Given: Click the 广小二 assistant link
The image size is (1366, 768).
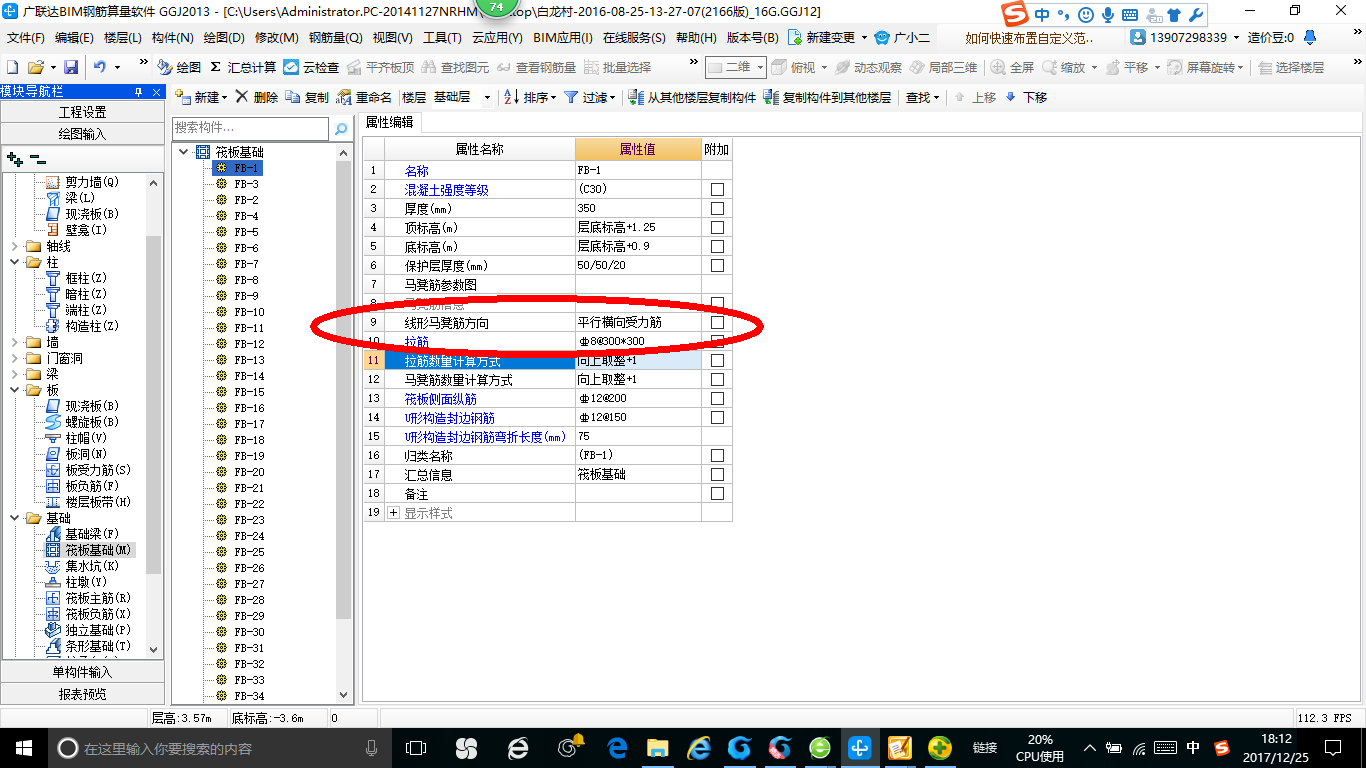Looking at the screenshot, I should (902, 37).
